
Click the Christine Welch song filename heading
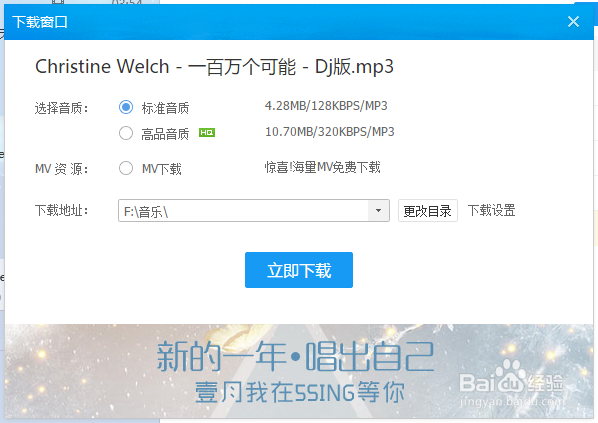tap(214, 67)
